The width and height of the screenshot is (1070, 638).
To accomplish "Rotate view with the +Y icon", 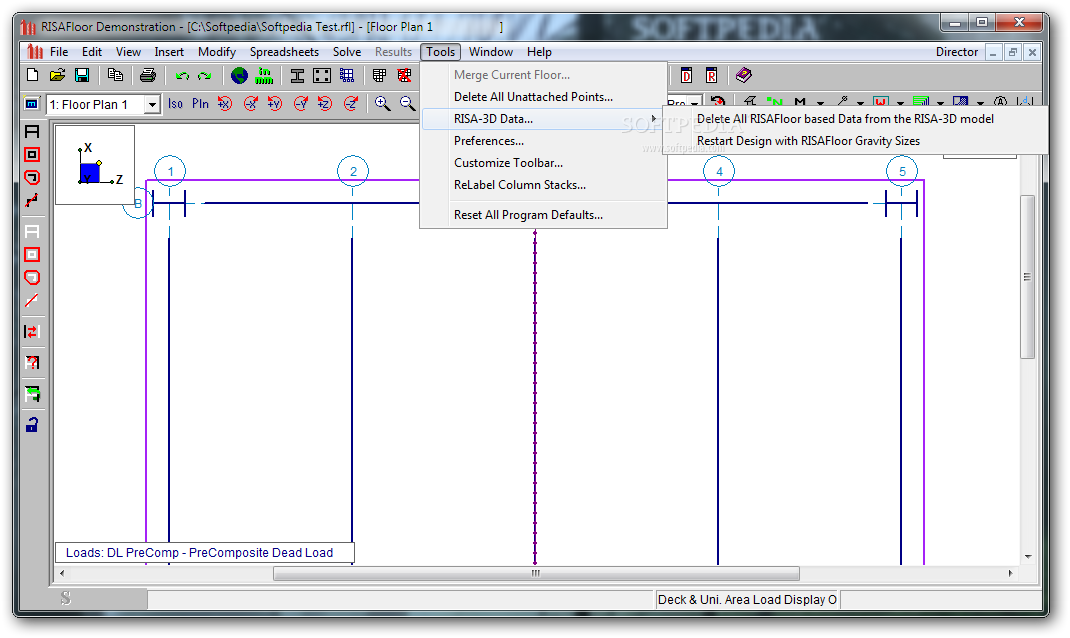I will pos(274,104).
